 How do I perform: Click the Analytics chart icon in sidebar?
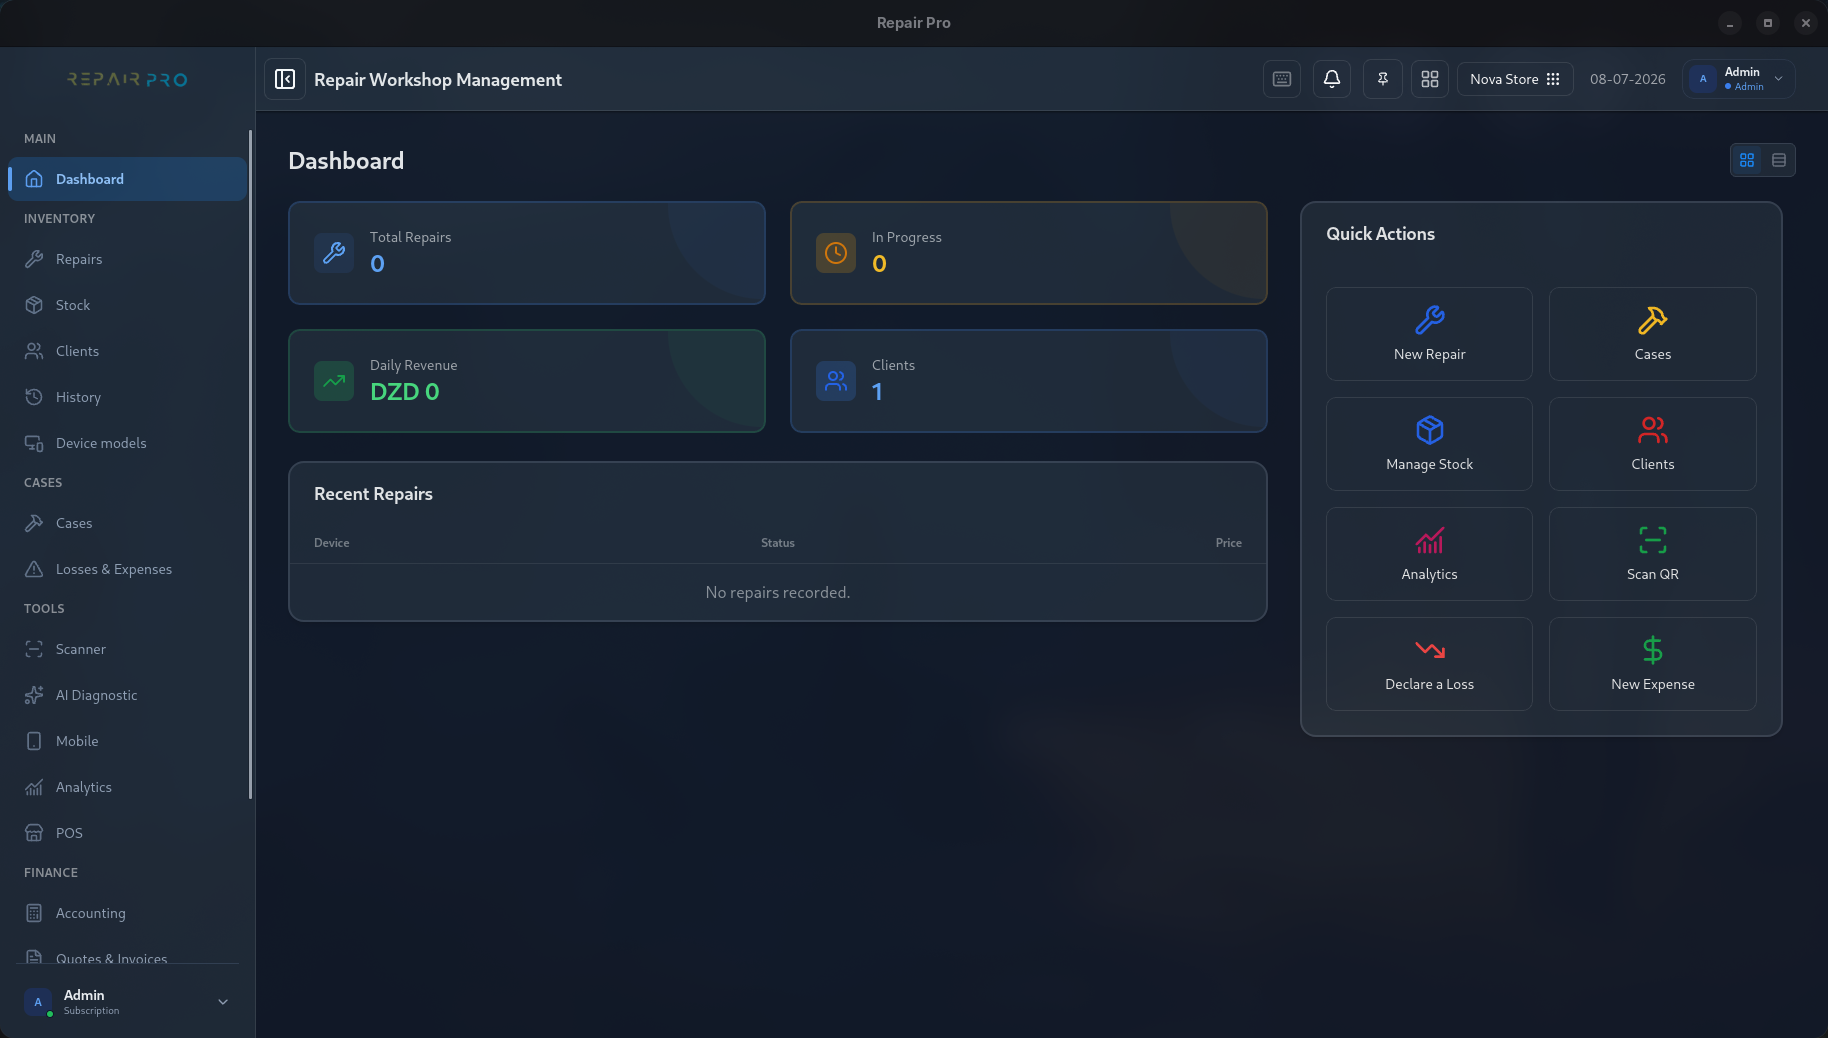point(34,787)
